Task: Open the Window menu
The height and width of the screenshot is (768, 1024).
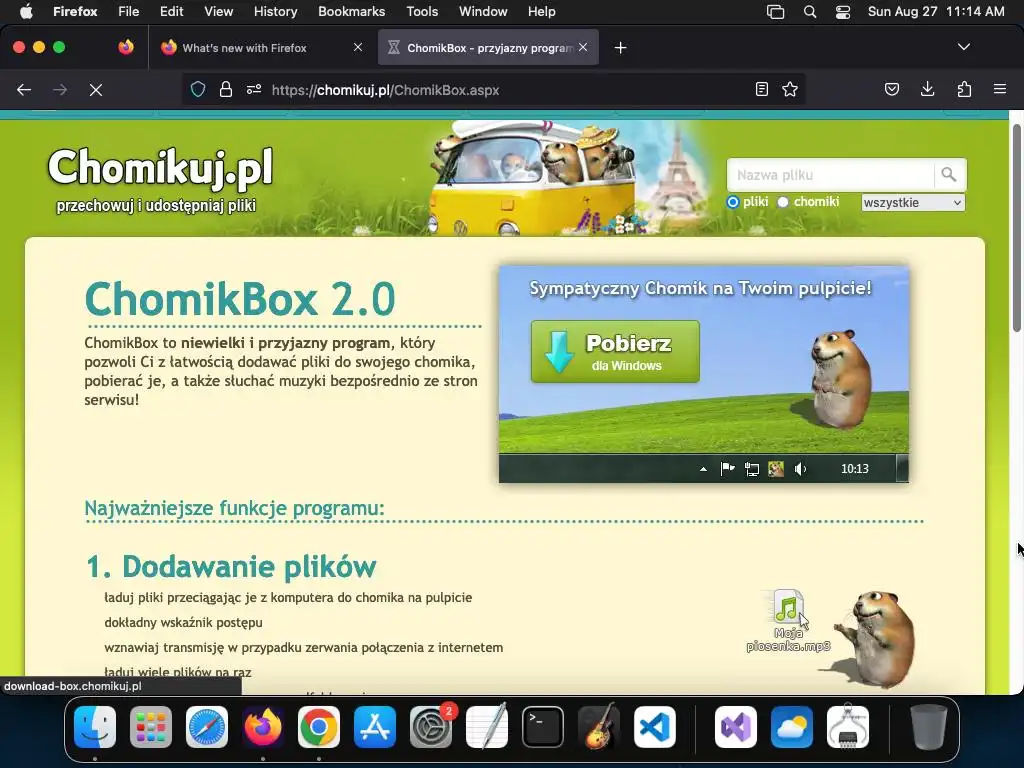Action: coord(483,12)
